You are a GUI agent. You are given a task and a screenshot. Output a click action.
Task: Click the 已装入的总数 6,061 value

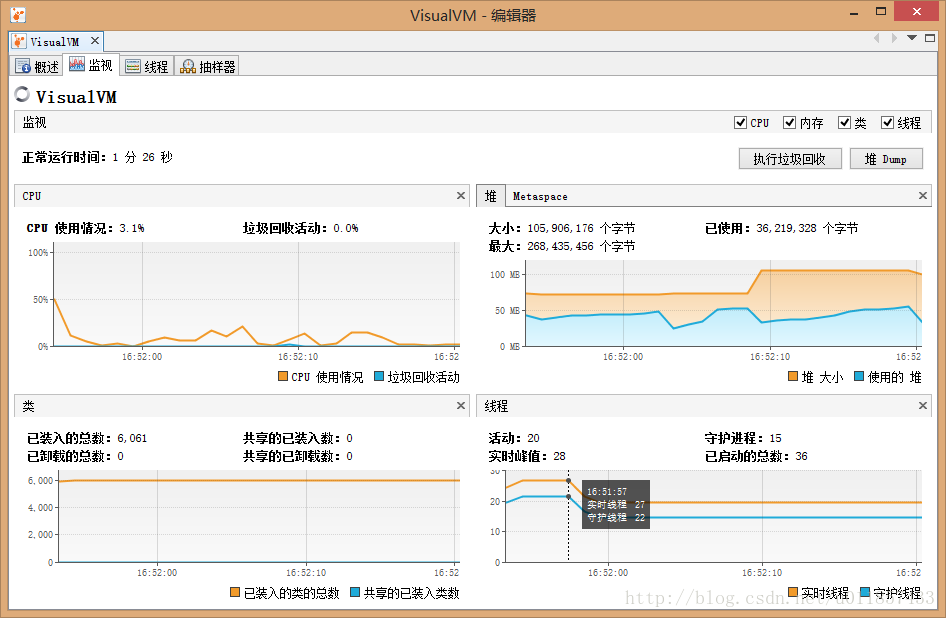tap(132, 438)
